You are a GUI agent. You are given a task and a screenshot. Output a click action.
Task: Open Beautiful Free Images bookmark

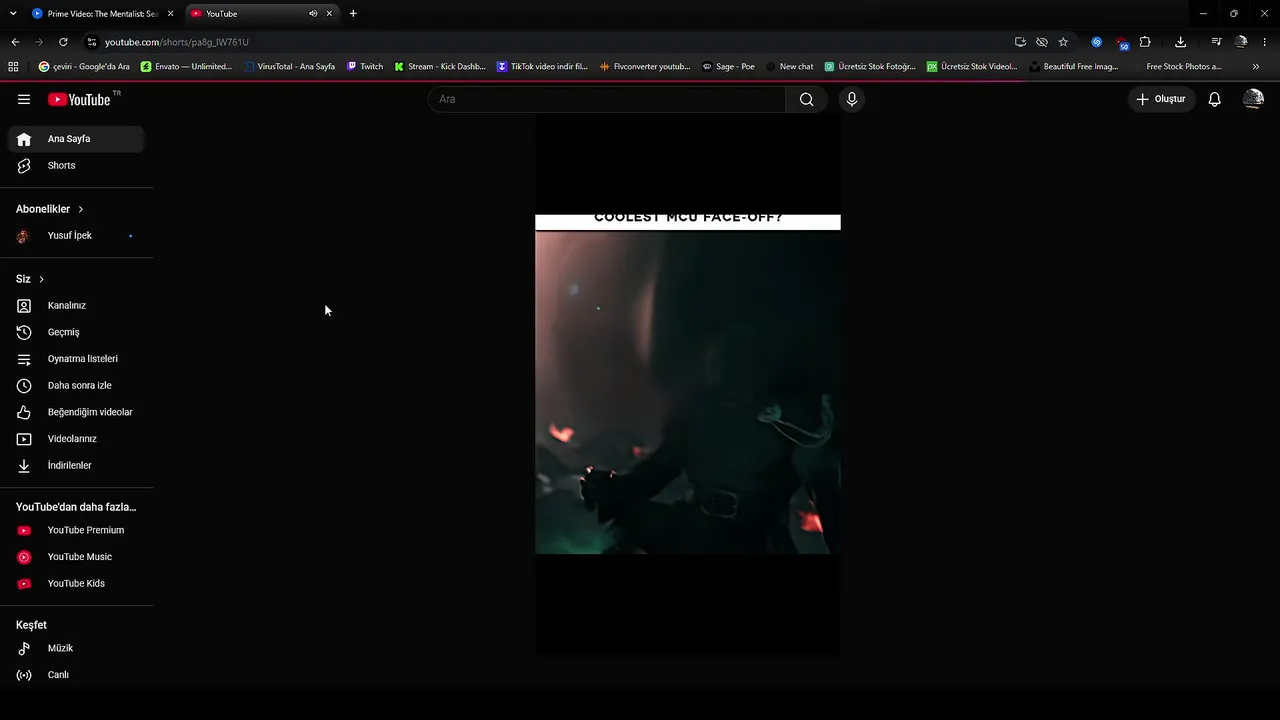pos(1074,67)
